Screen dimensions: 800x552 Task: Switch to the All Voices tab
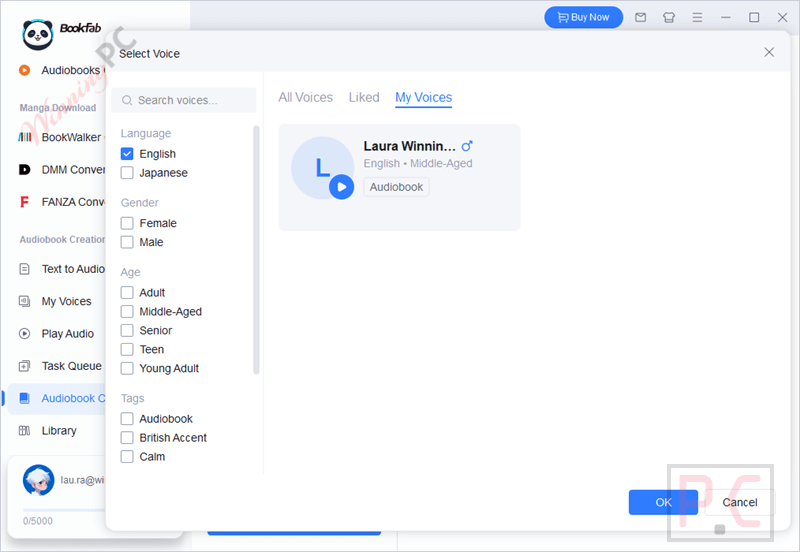306,97
